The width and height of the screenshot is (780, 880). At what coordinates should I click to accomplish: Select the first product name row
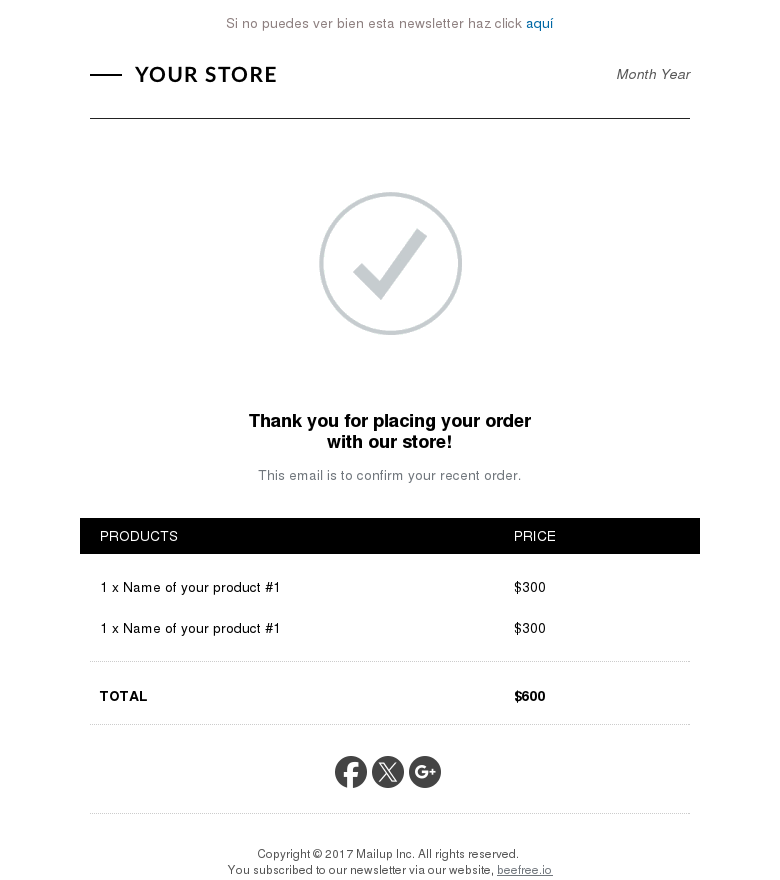click(x=190, y=587)
